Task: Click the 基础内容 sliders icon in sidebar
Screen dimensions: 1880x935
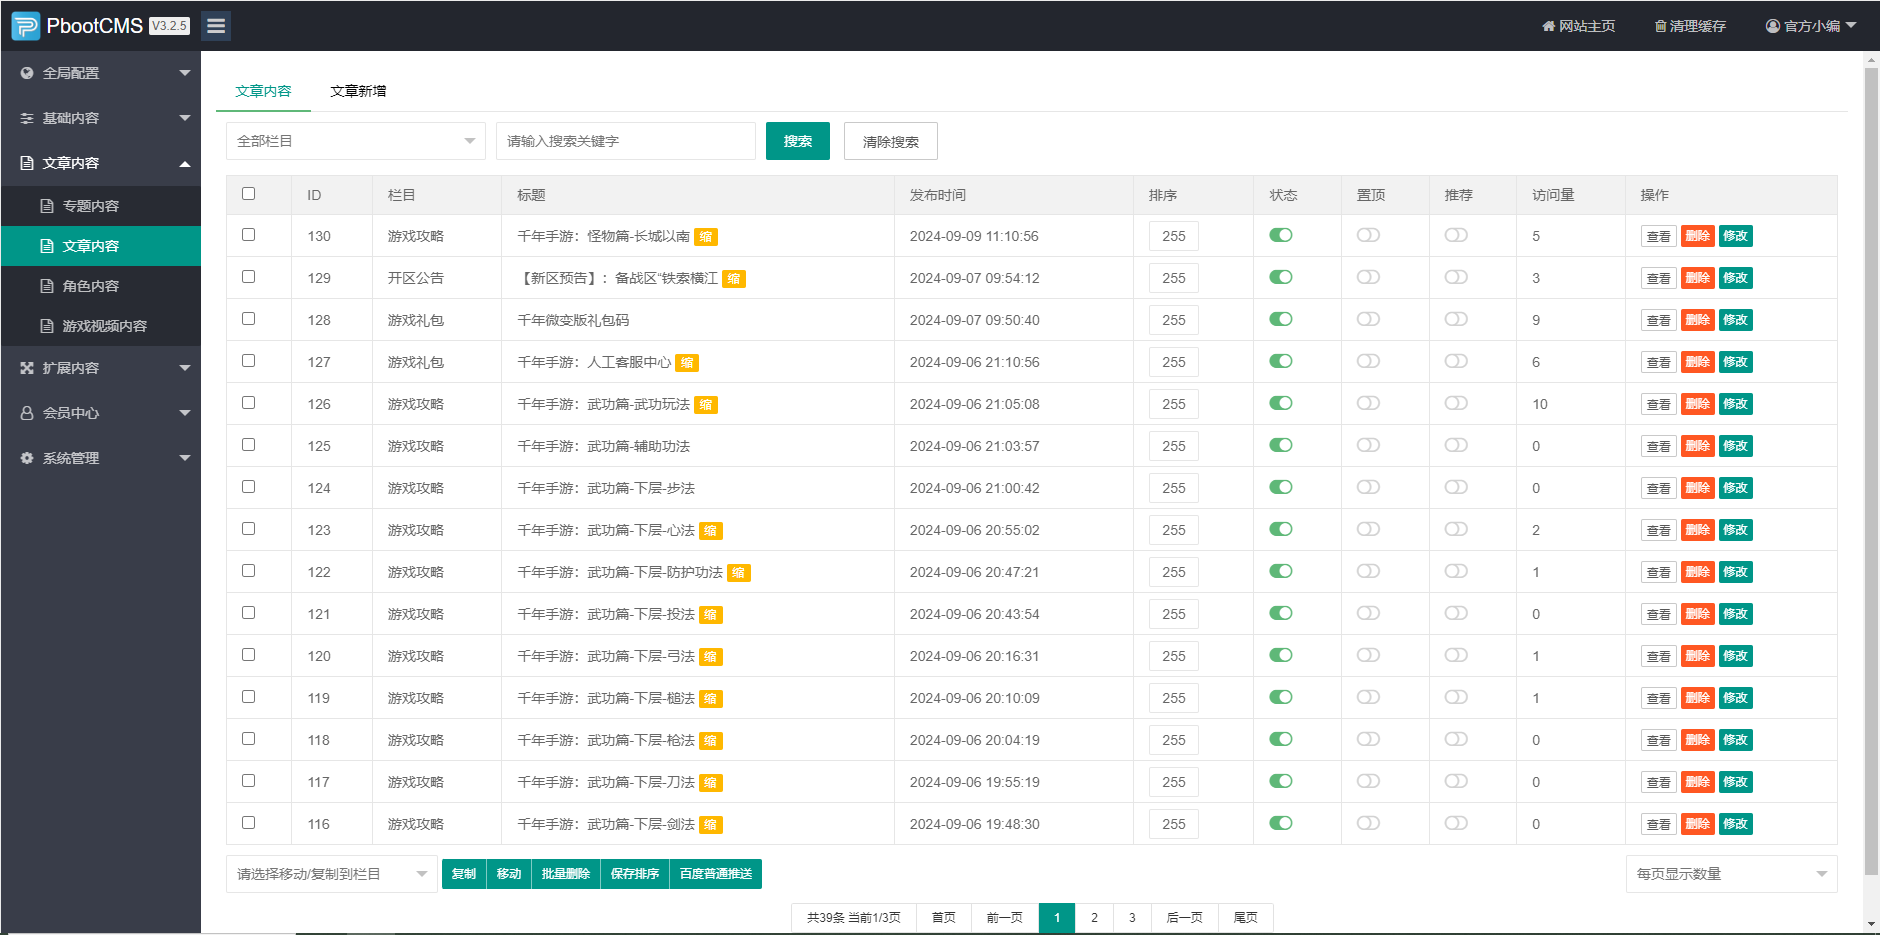Action: coord(27,118)
